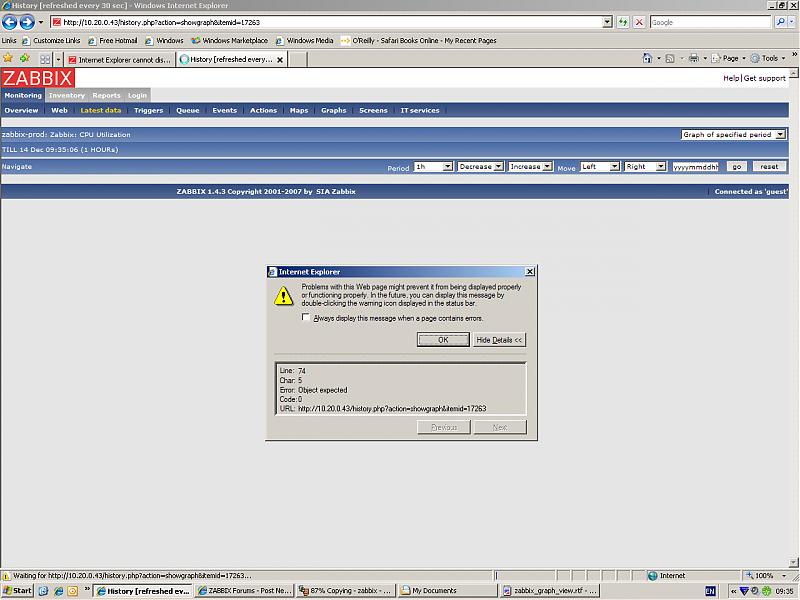Open ZABBIX Forums taskbar window
Screen dimensions: 800x600
[x=244, y=591]
